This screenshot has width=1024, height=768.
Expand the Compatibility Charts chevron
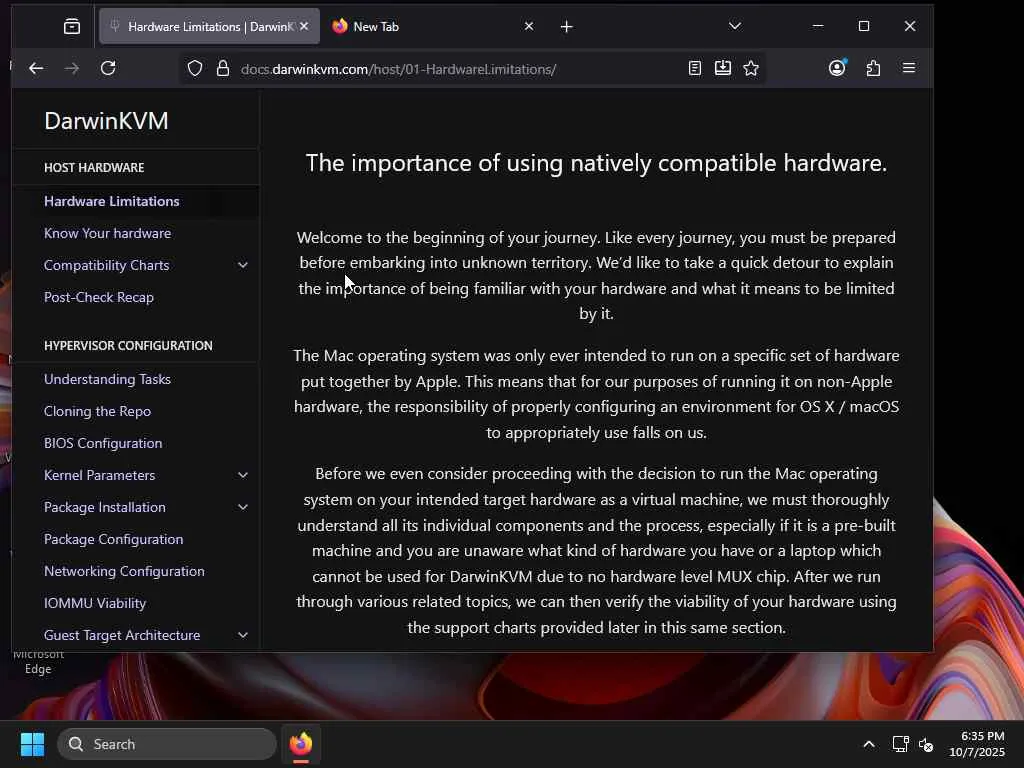point(243,265)
